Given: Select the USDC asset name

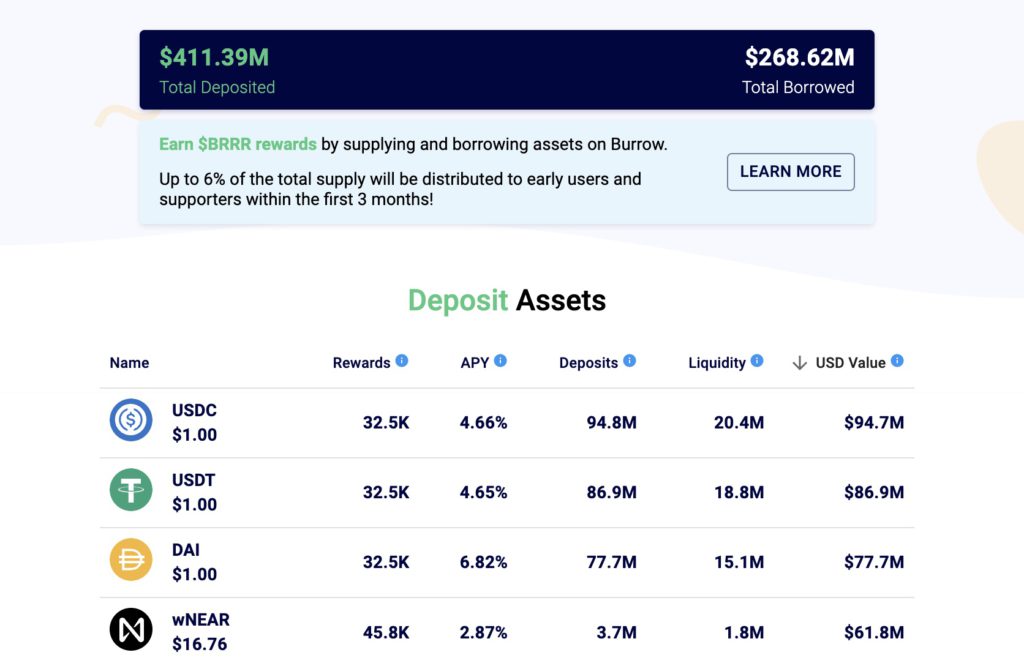Looking at the screenshot, I should coord(194,410).
